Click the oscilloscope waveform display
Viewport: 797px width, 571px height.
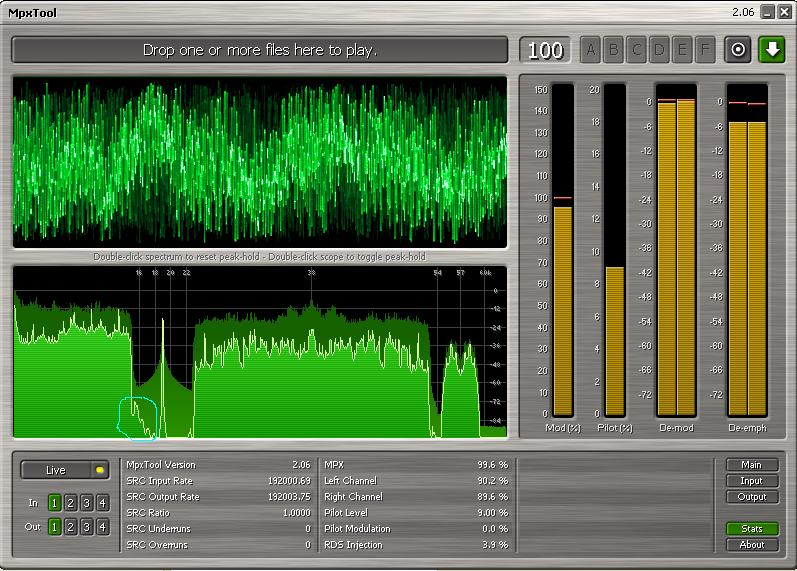(260, 162)
